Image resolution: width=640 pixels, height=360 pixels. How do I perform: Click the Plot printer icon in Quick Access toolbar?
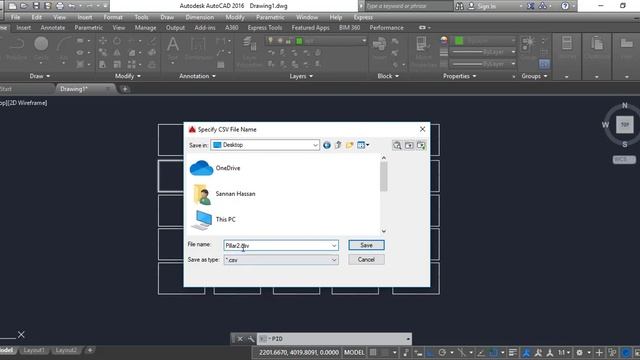click(x=60, y=6)
